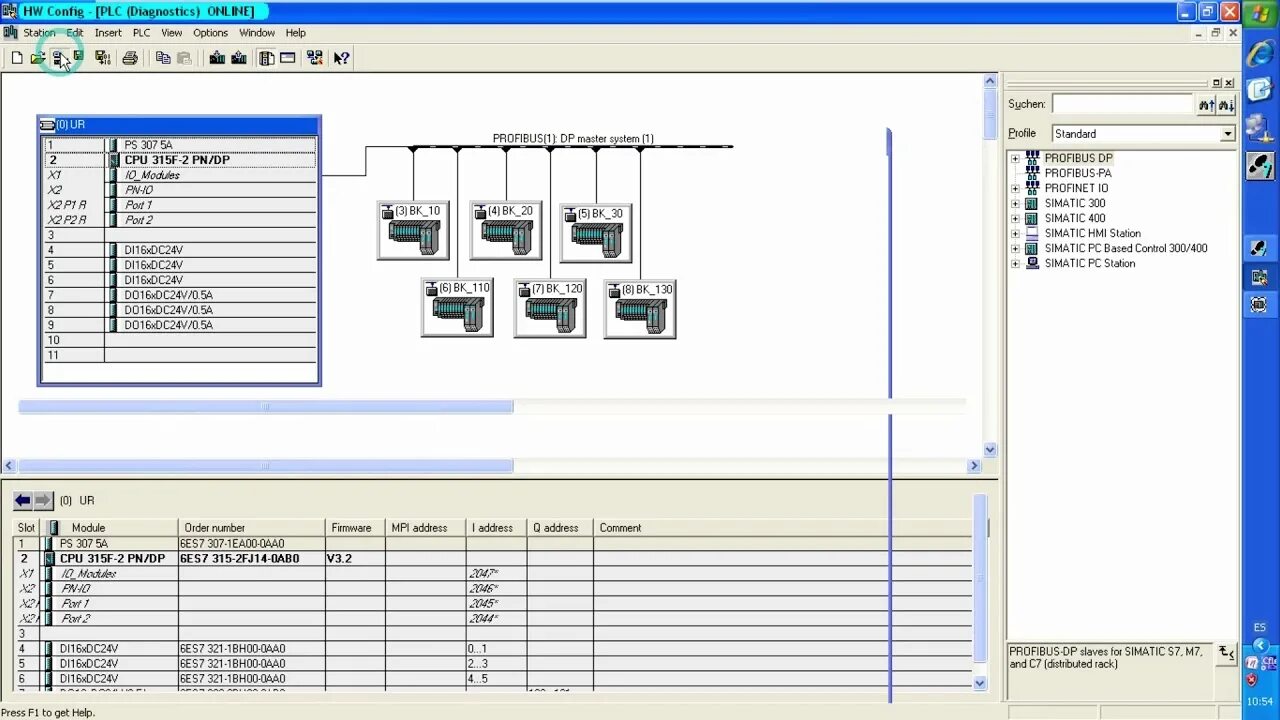
Task: Open the Window menu
Action: click(257, 33)
